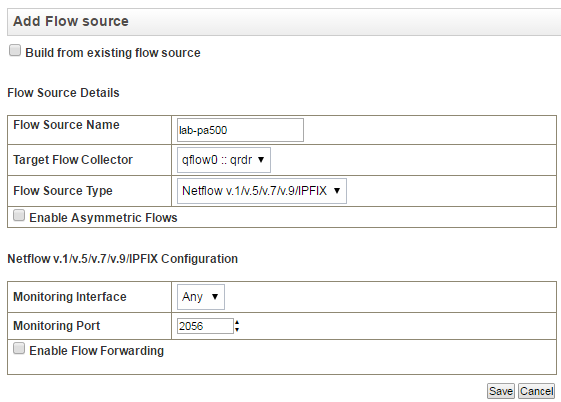
Task: Save the new flow source
Action: 501,391
